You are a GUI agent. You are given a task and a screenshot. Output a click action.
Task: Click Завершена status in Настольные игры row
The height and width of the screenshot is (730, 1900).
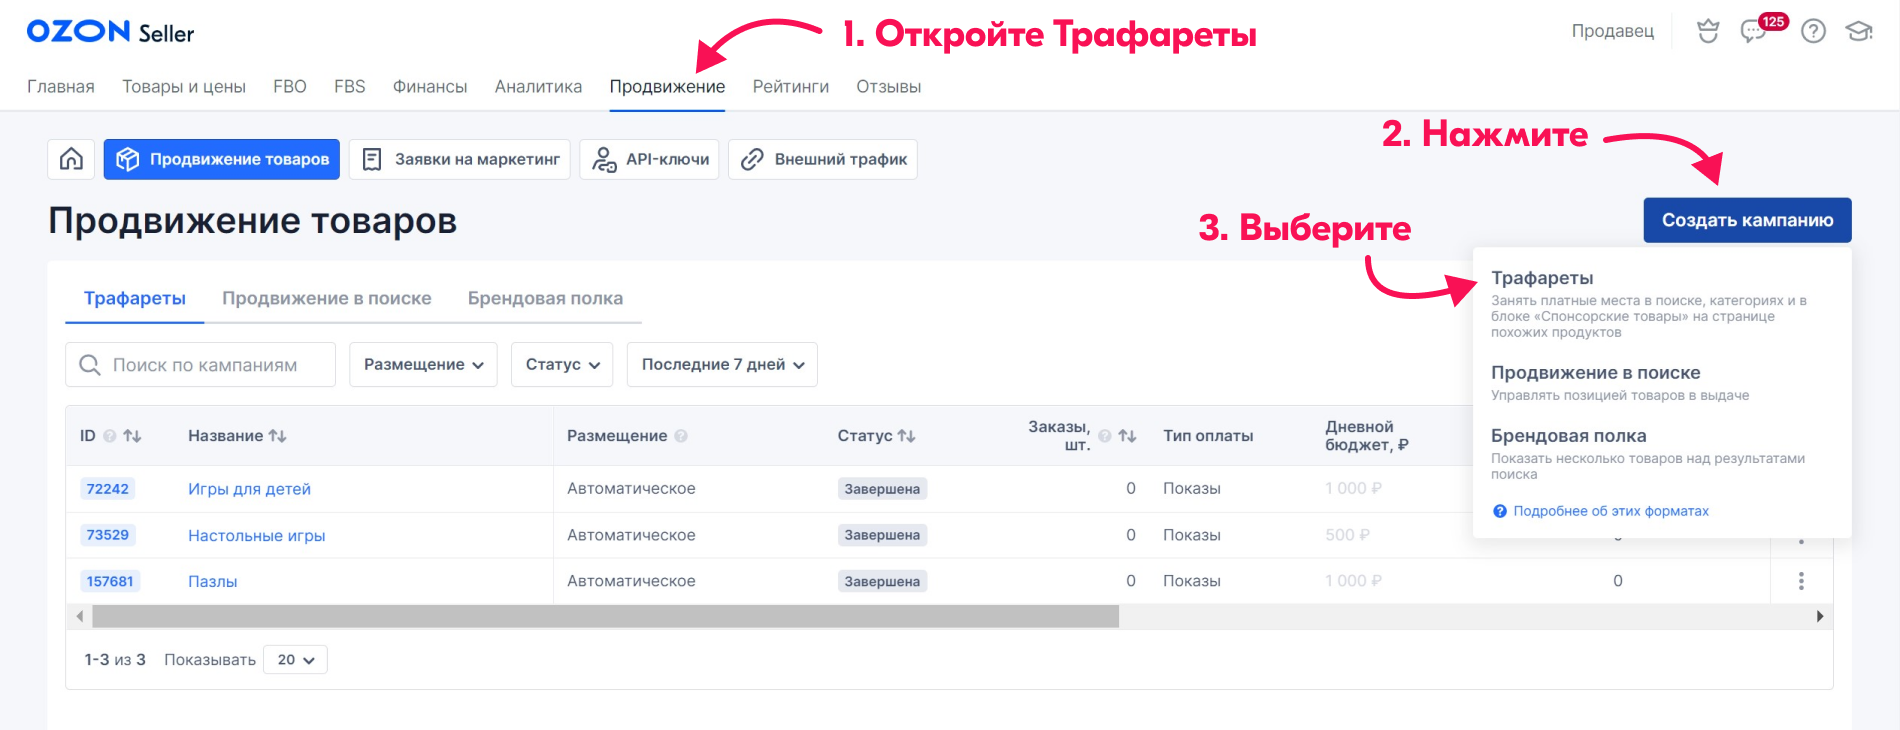pos(882,535)
